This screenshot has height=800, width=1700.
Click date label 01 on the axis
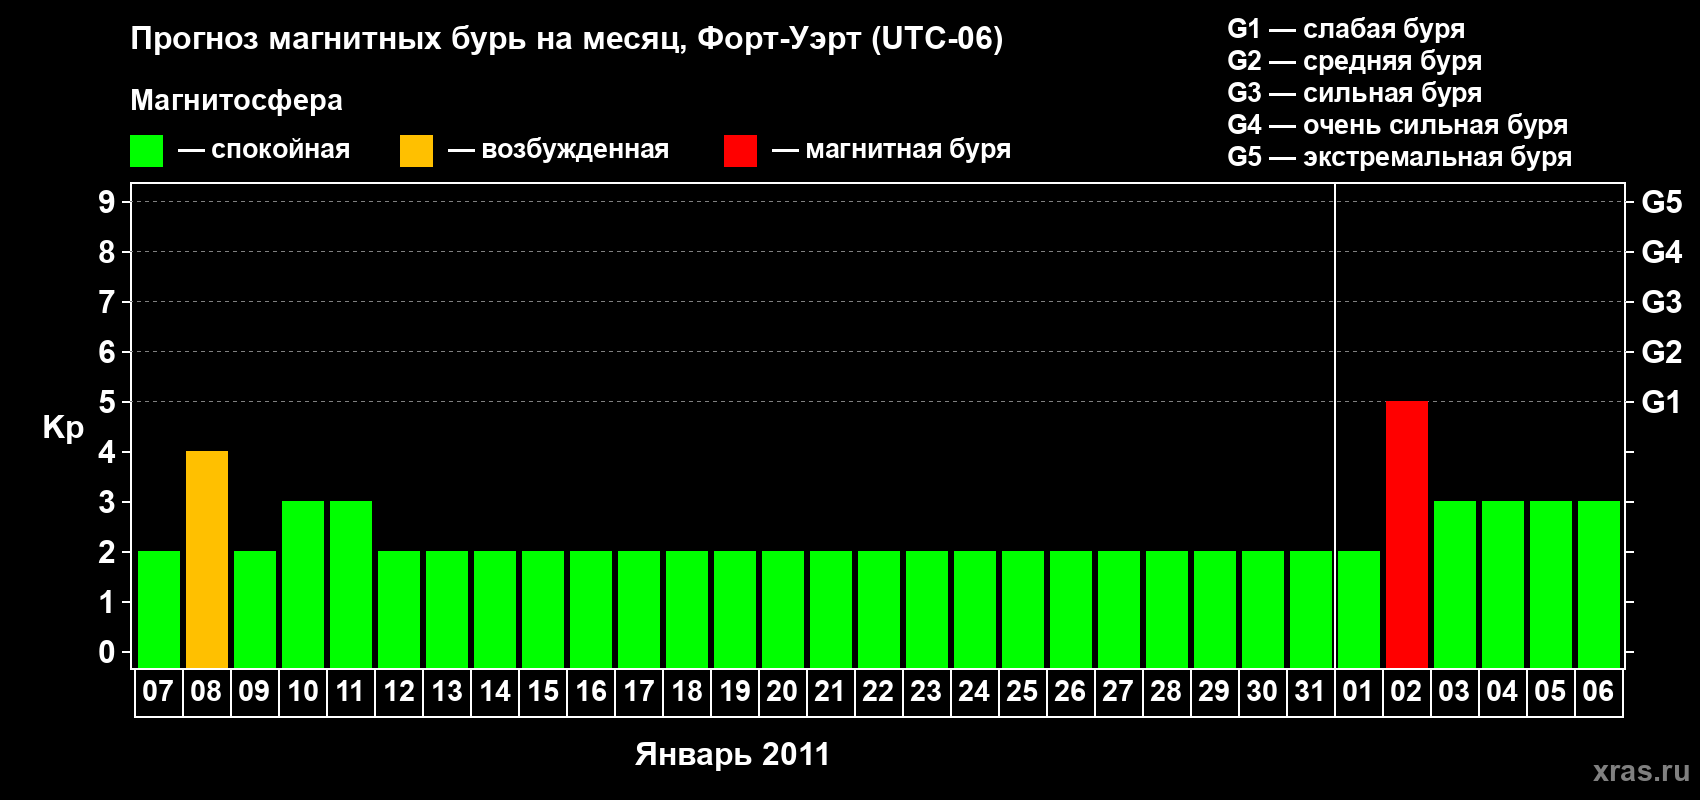(x=1358, y=691)
